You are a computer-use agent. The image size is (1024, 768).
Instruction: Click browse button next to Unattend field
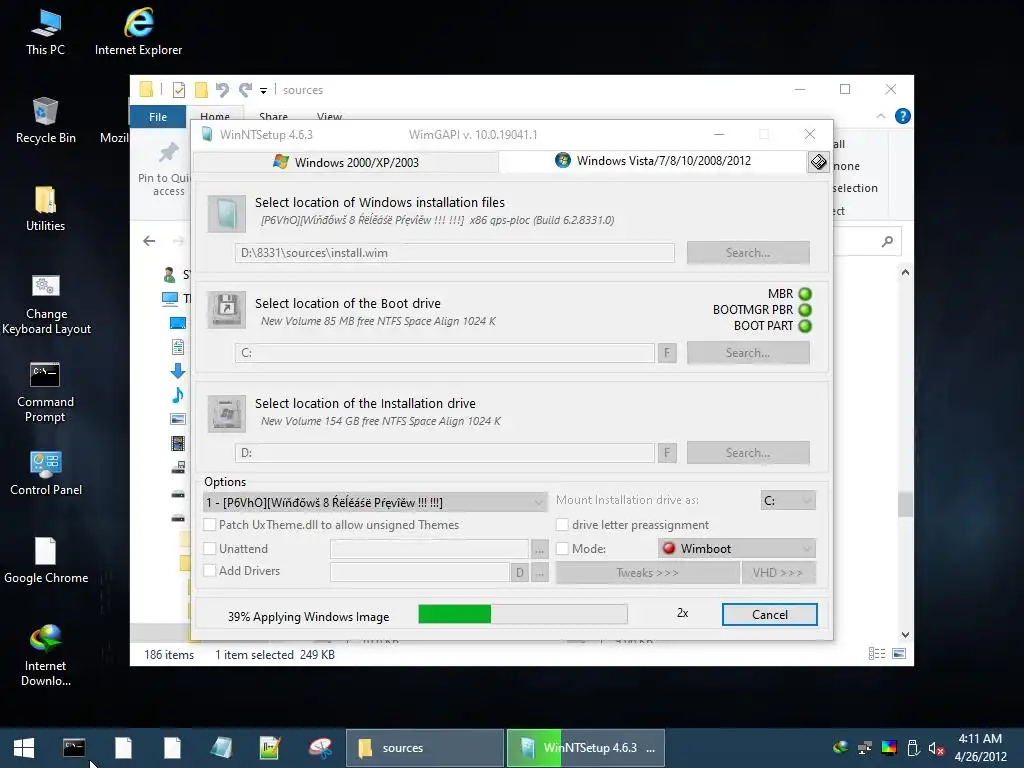[539, 549]
